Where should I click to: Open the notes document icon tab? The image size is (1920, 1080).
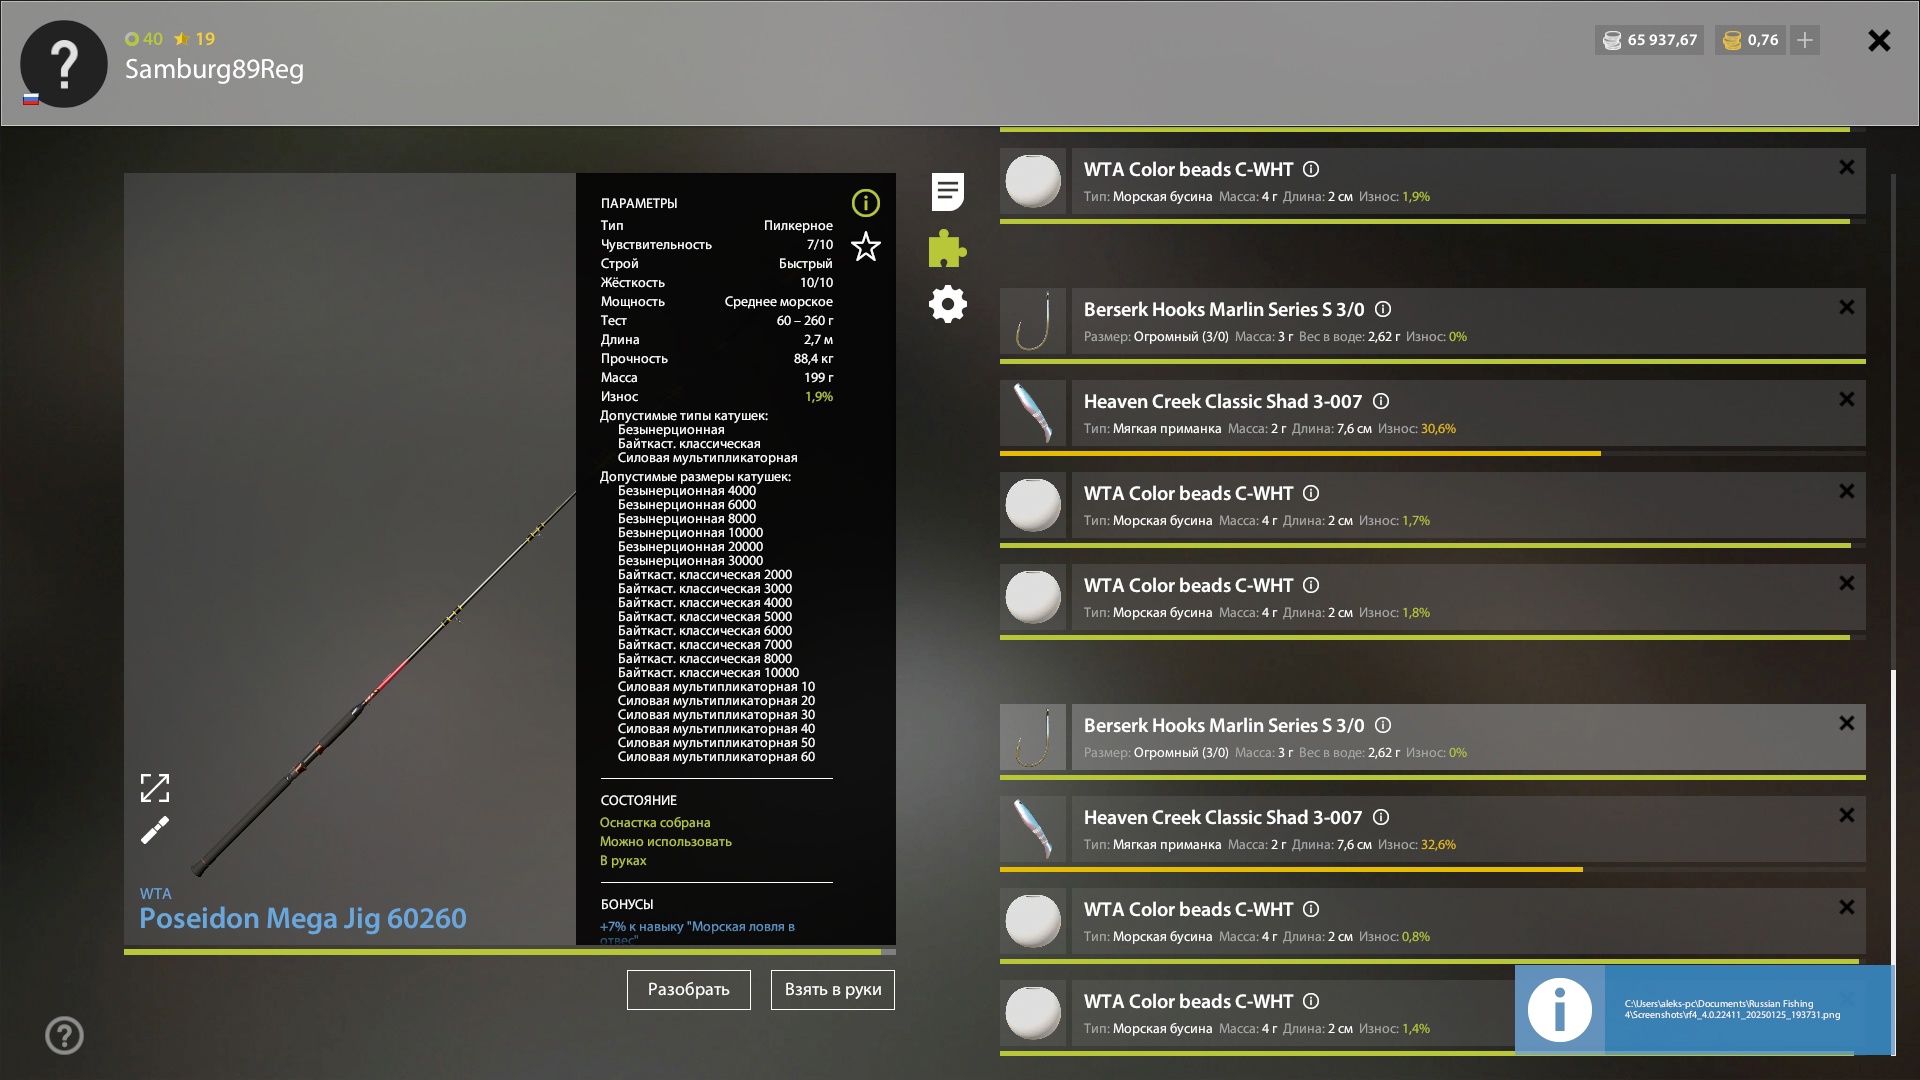947,192
